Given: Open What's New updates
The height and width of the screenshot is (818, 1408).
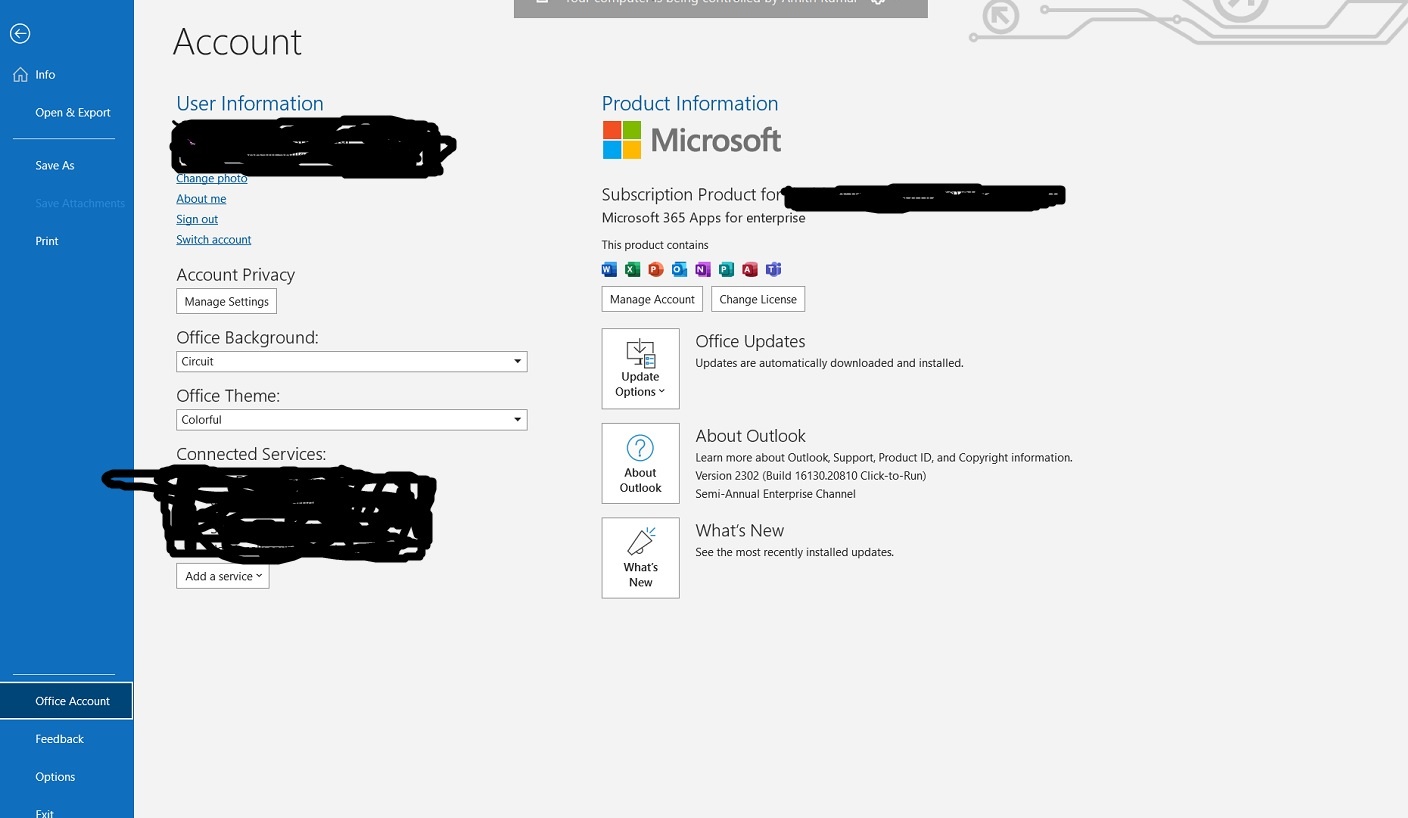Looking at the screenshot, I should click(x=641, y=558).
